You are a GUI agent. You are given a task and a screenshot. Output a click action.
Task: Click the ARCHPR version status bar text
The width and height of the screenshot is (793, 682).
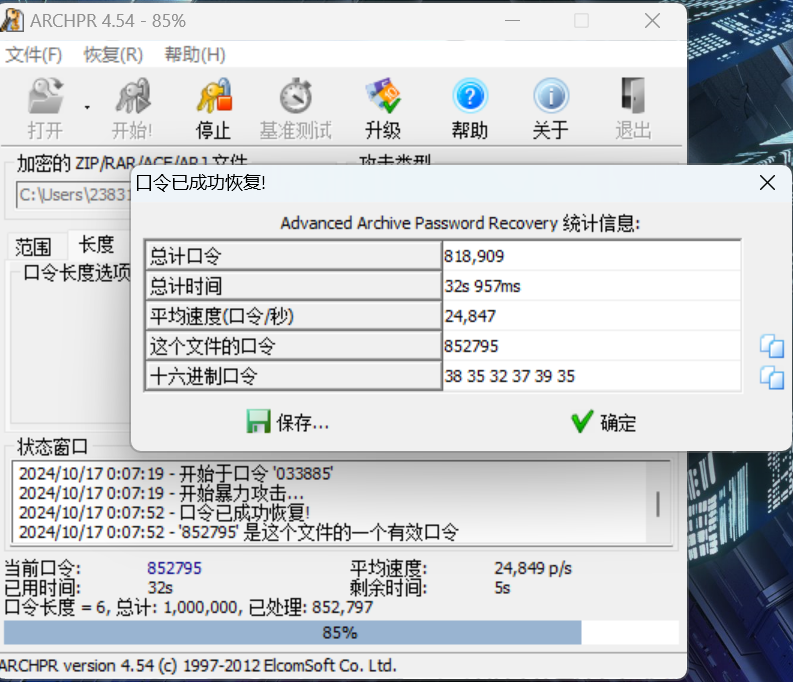pyautogui.click(x=198, y=665)
